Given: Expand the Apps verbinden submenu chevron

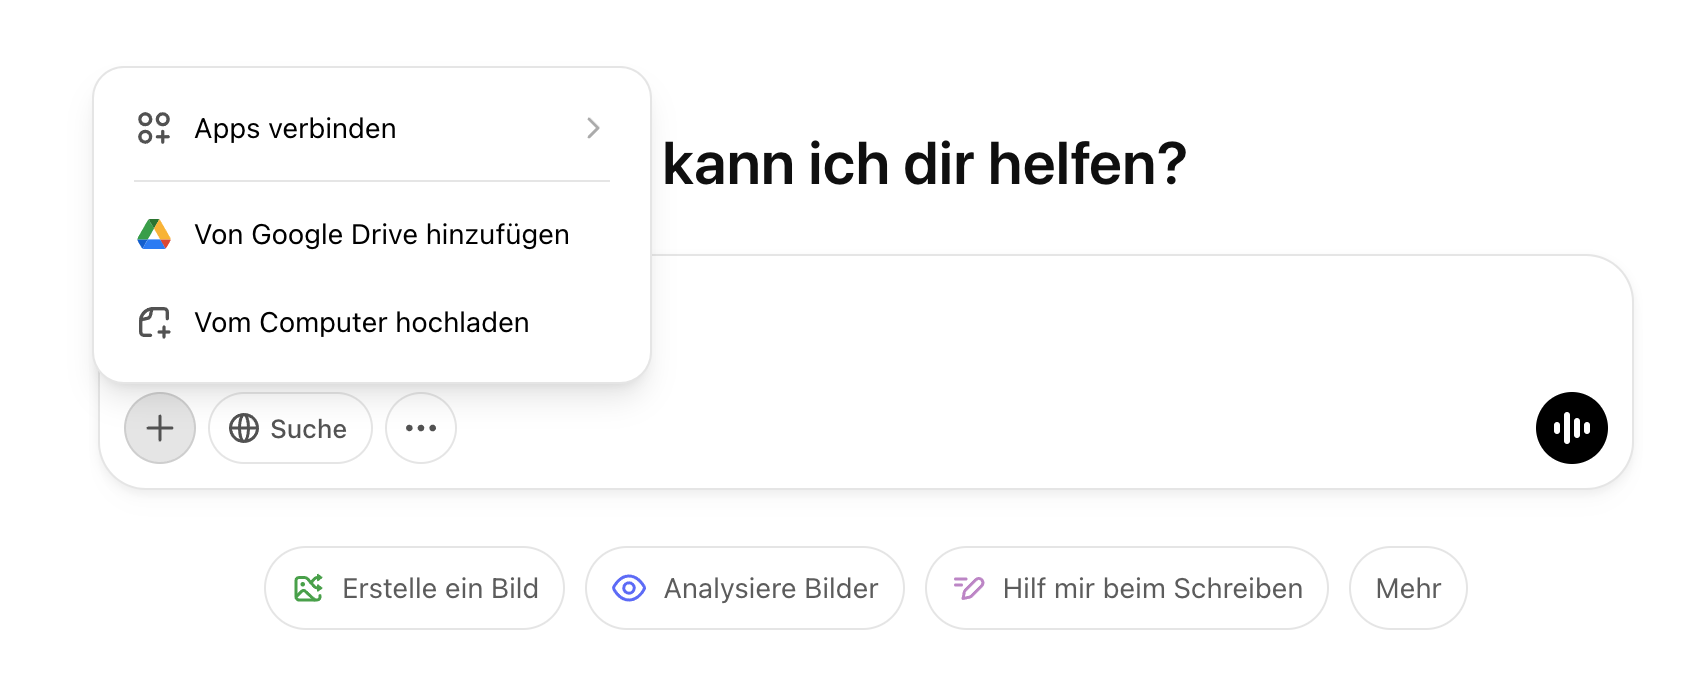Looking at the screenshot, I should [593, 128].
